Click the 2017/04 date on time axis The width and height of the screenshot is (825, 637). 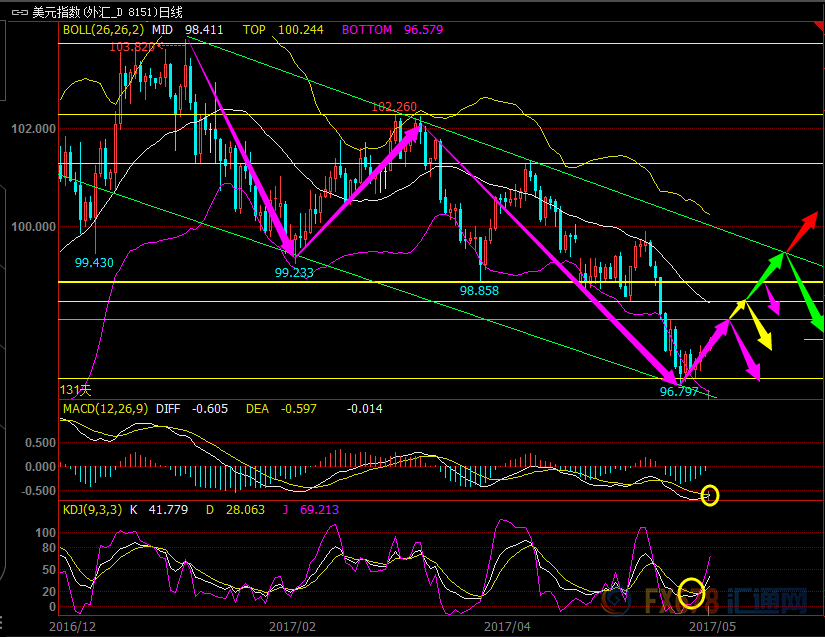click(507, 626)
